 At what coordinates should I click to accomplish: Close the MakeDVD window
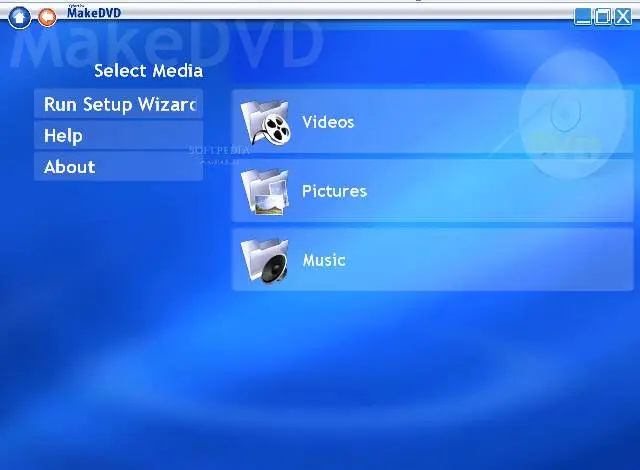[x=623, y=17]
